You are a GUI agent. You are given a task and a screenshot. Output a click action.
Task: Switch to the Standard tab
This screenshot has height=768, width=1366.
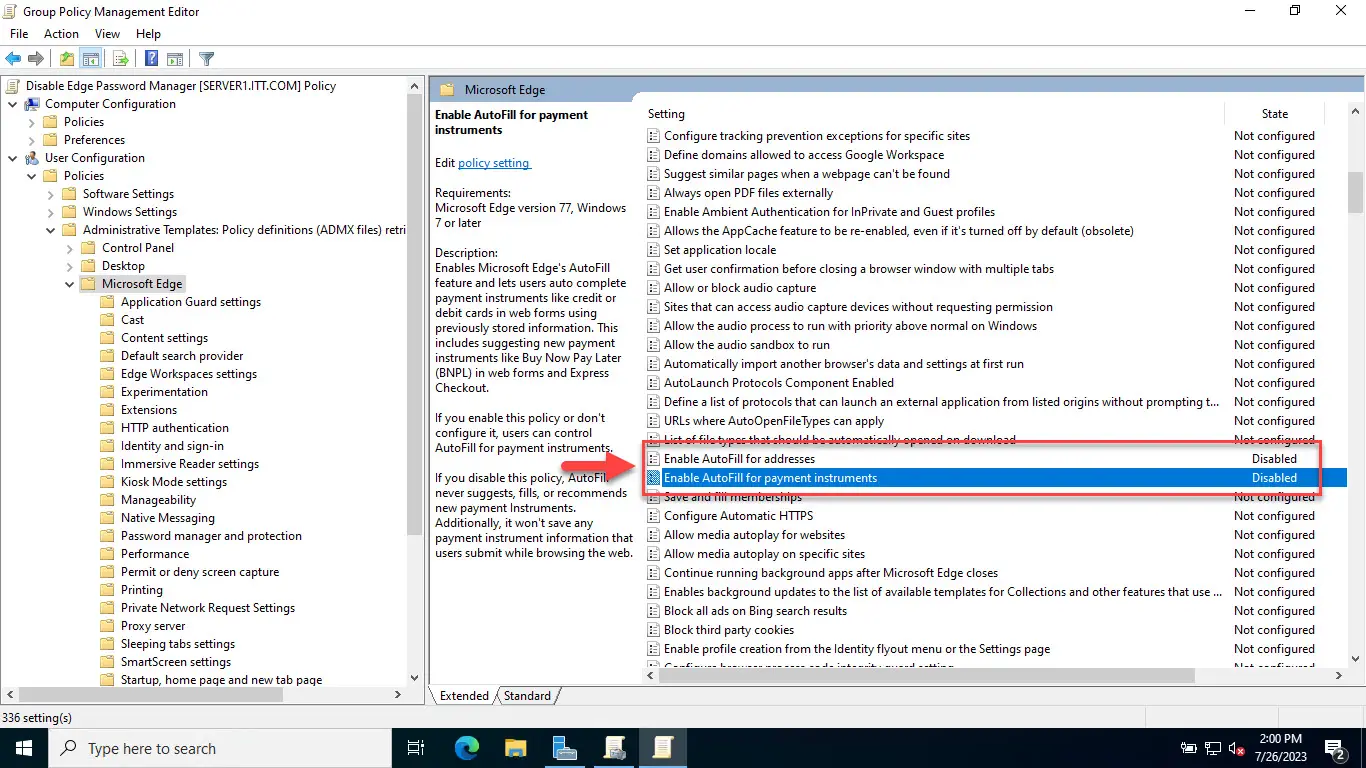point(527,696)
